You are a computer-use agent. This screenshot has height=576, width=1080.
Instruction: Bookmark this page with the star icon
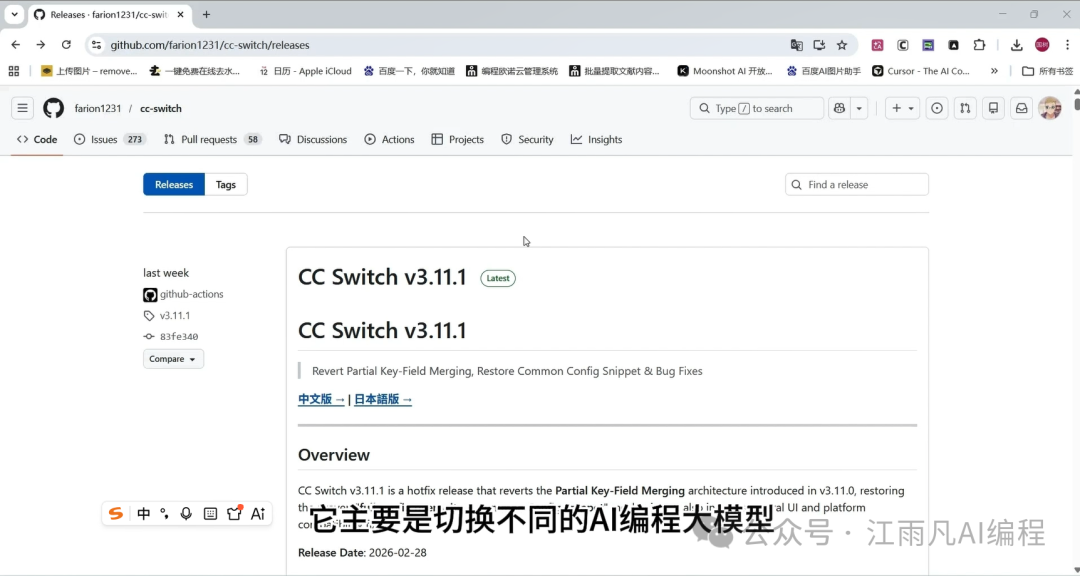click(842, 45)
